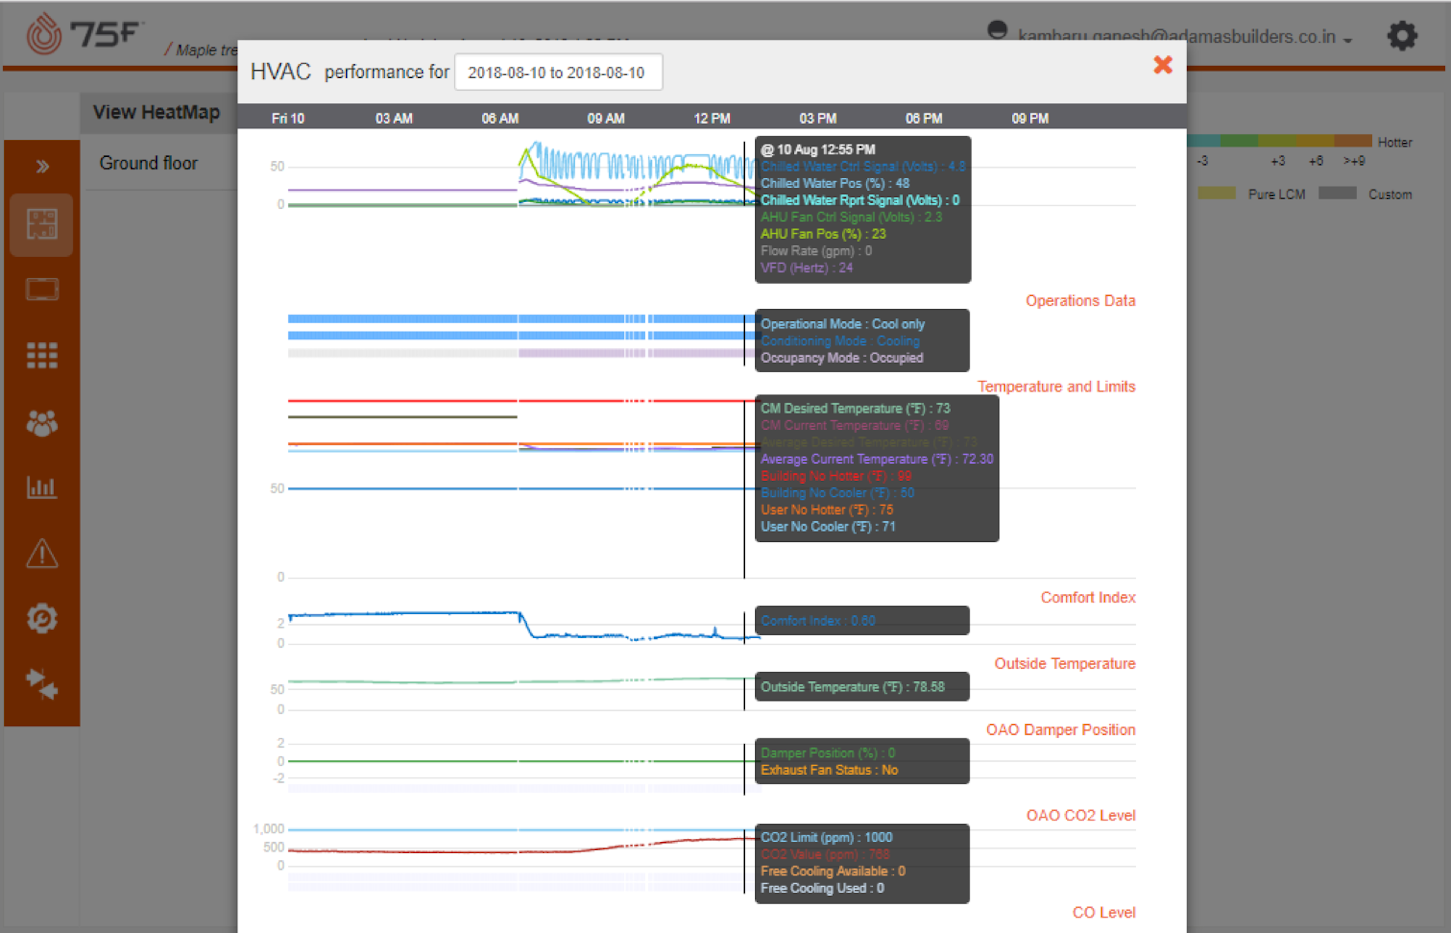Close the HVAC performance dialog
The image size is (1451, 933).
pyautogui.click(x=1162, y=65)
